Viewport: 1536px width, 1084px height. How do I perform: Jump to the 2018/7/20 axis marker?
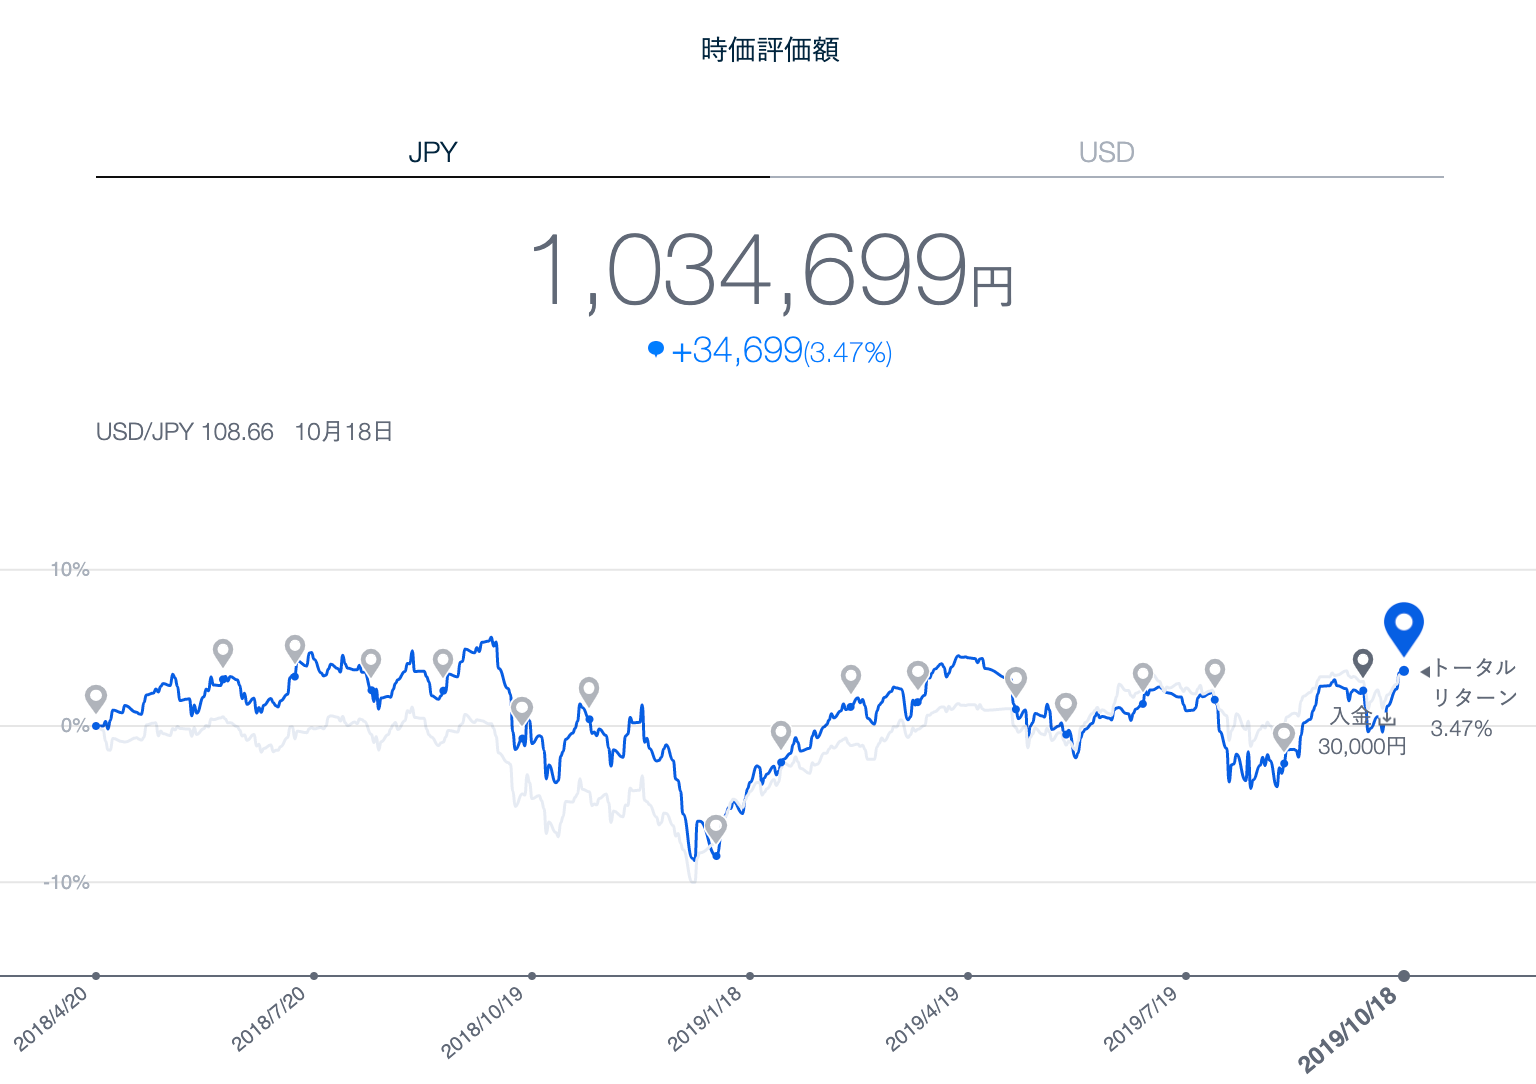(314, 976)
